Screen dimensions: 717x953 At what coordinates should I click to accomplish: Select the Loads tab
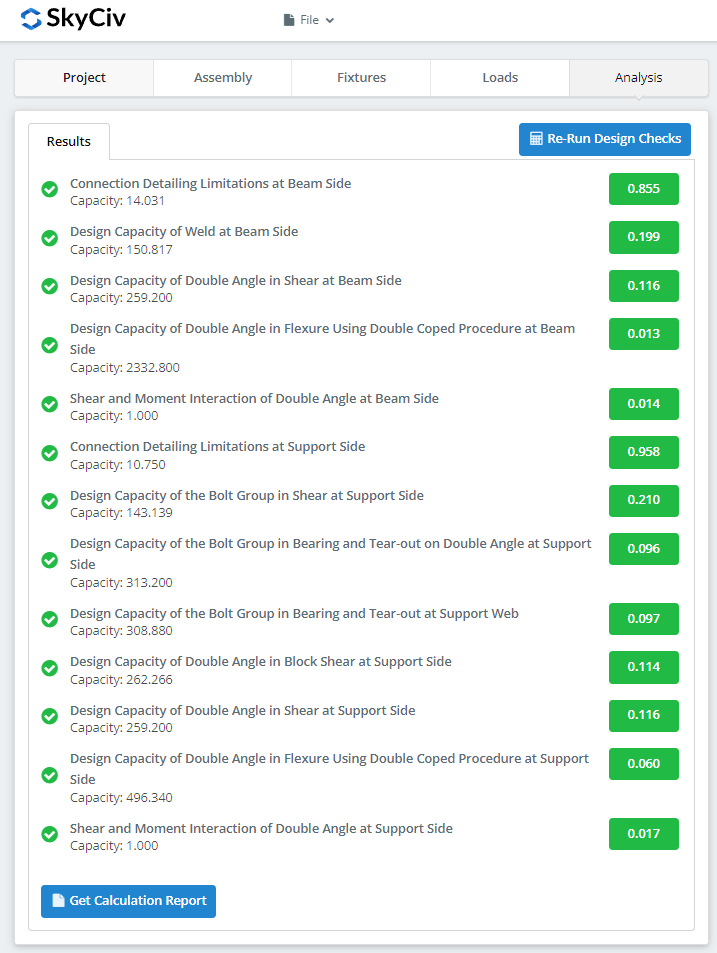click(500, 78)
